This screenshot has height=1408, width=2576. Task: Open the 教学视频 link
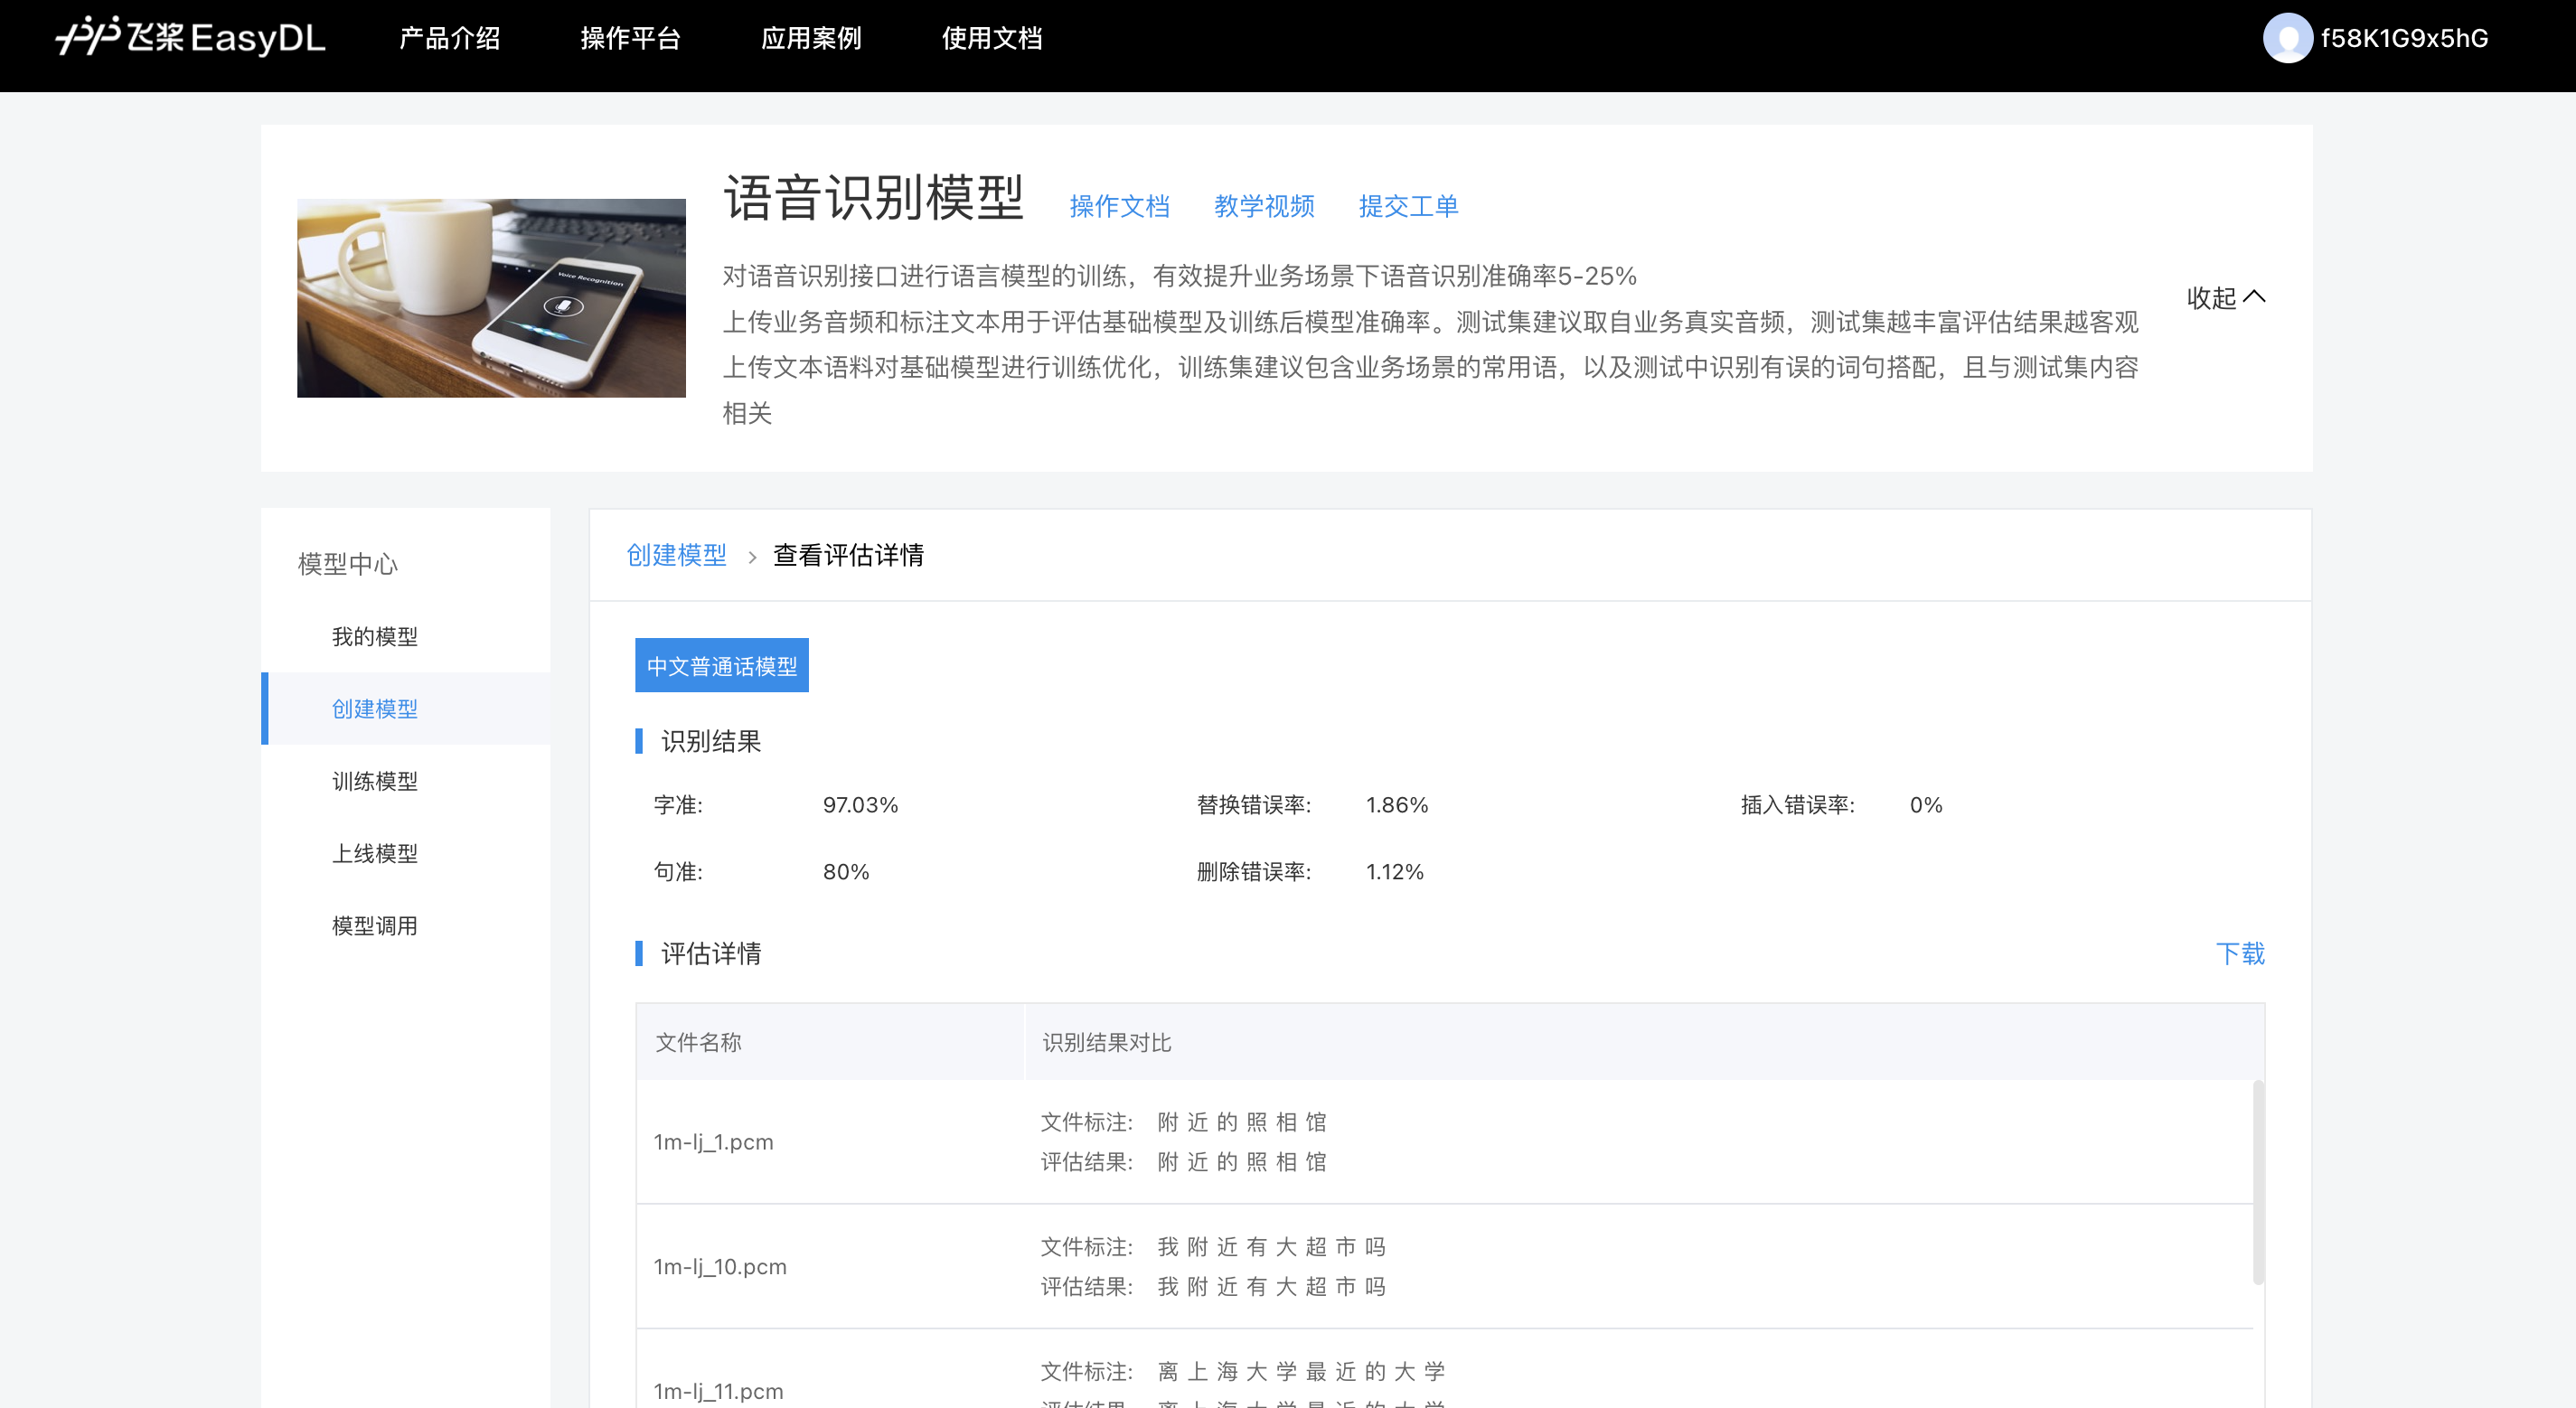click(1264, 206)
